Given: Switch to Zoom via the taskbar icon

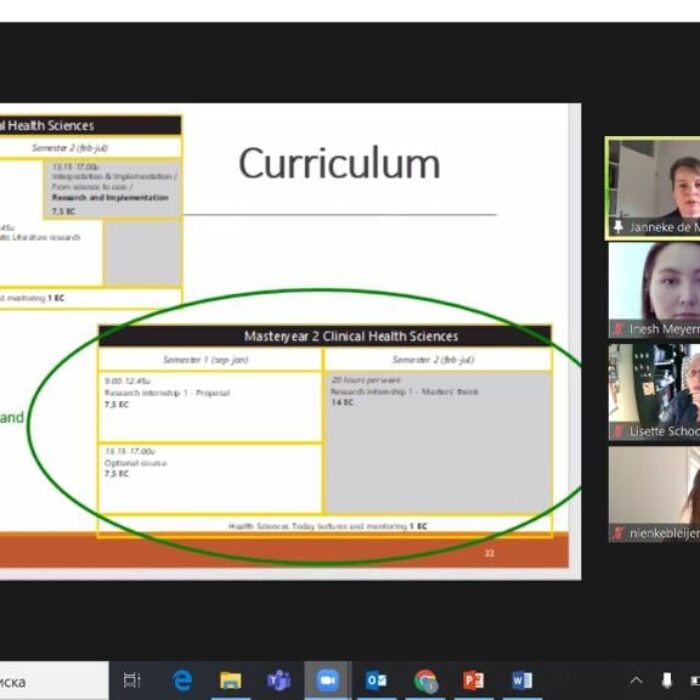Looking at the screenshot, I should 328,681.
